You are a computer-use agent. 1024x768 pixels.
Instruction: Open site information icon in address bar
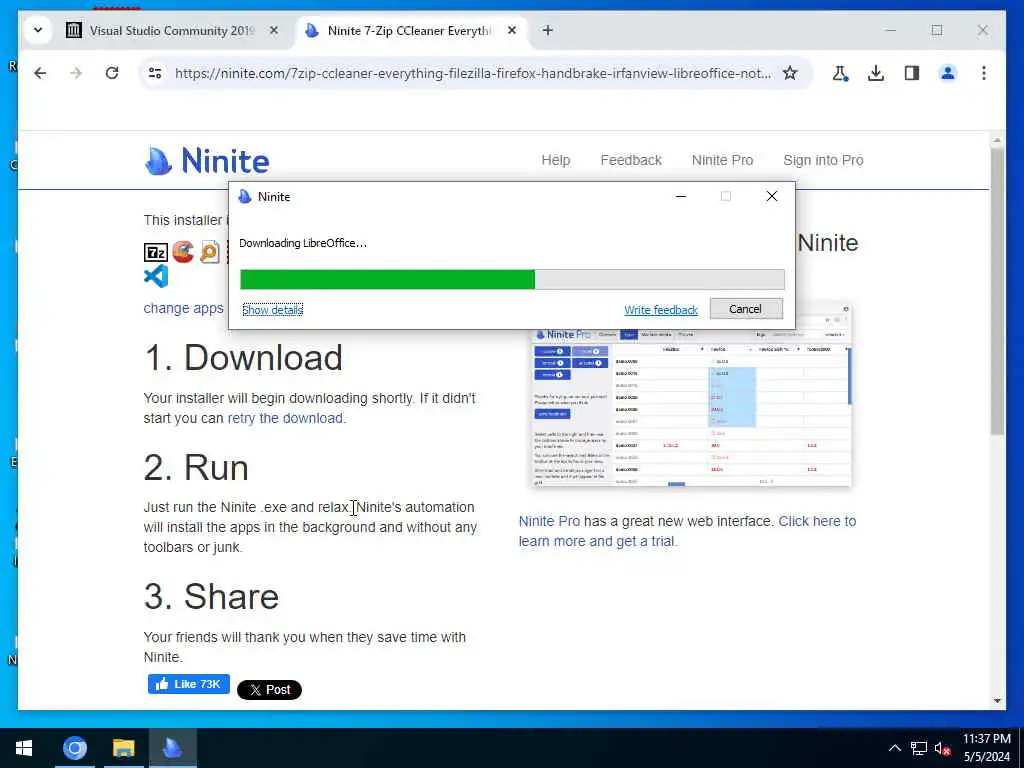155,73
